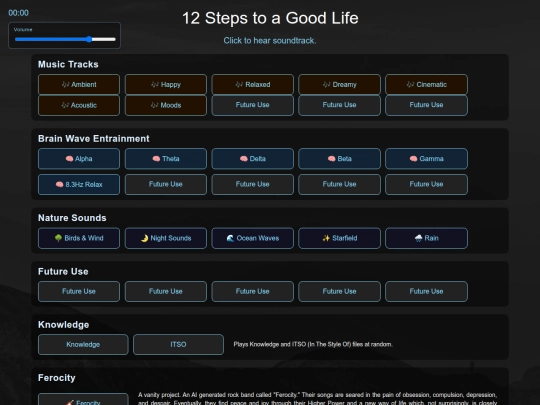The width and height of the screenshot is (540, 405).
Task: Click the 'Ferocity' section heading
Action: coord(56,378)
